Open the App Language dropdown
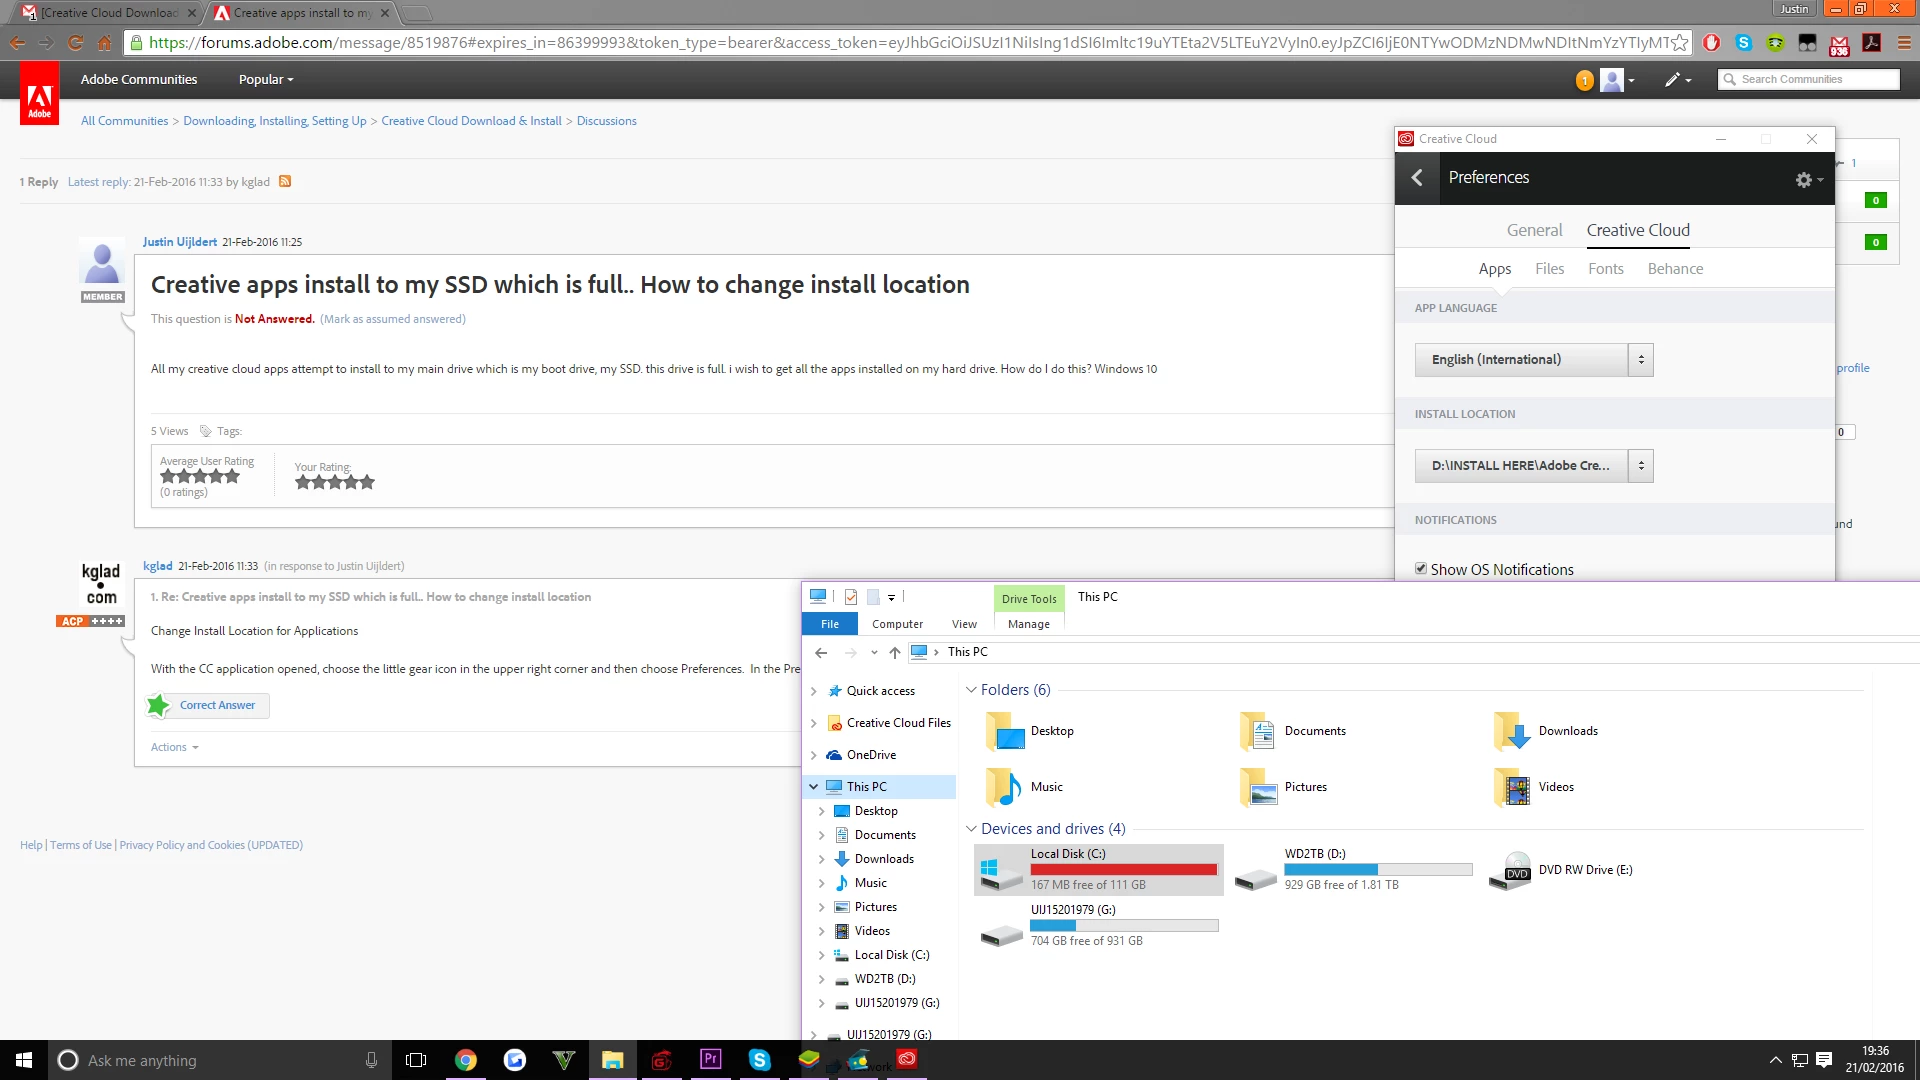Viewport: 1920px width, 1080px height. point(1534,360)
